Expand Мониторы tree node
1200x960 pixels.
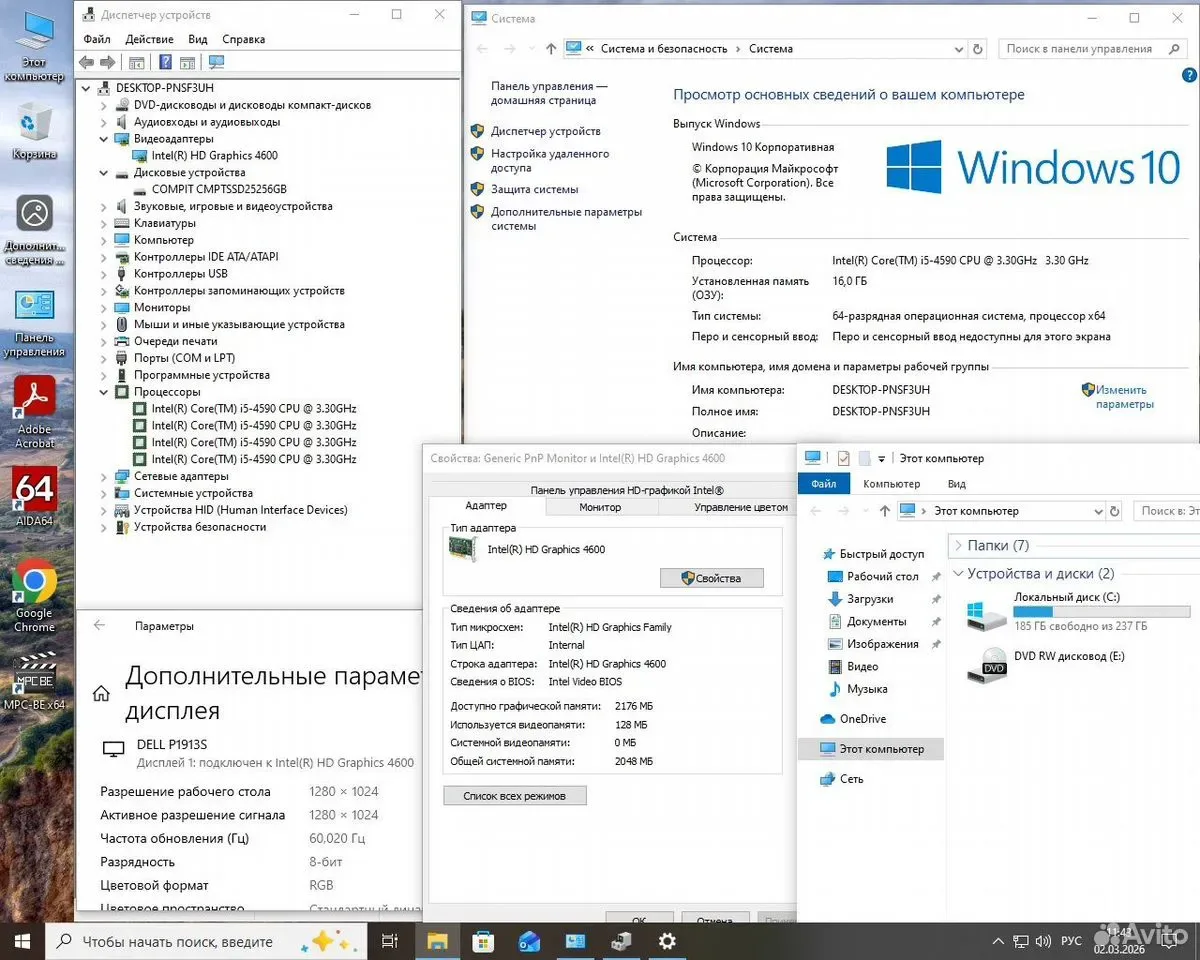pos(104,307)
